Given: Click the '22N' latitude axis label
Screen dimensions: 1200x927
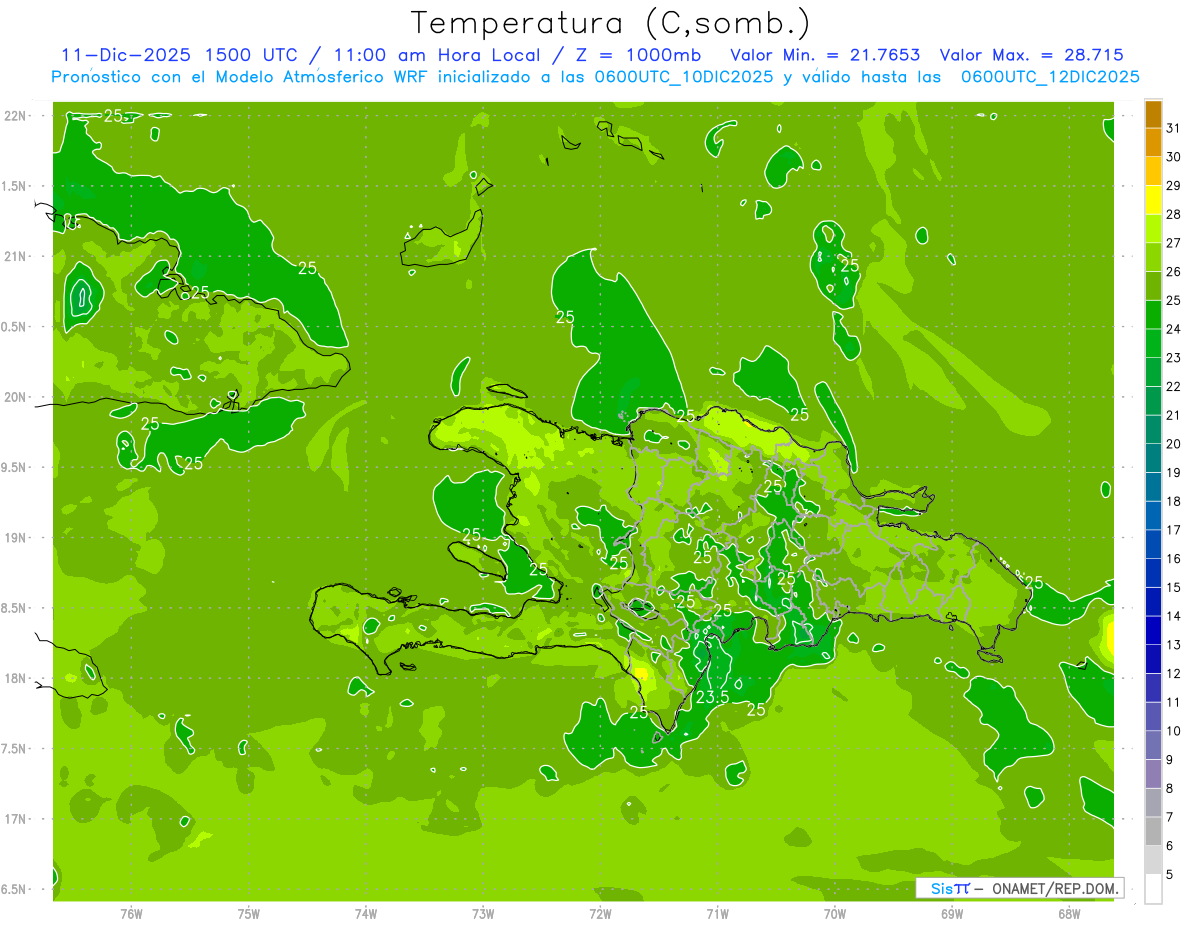Looking at the screenshot, I should tap(16, 115).
